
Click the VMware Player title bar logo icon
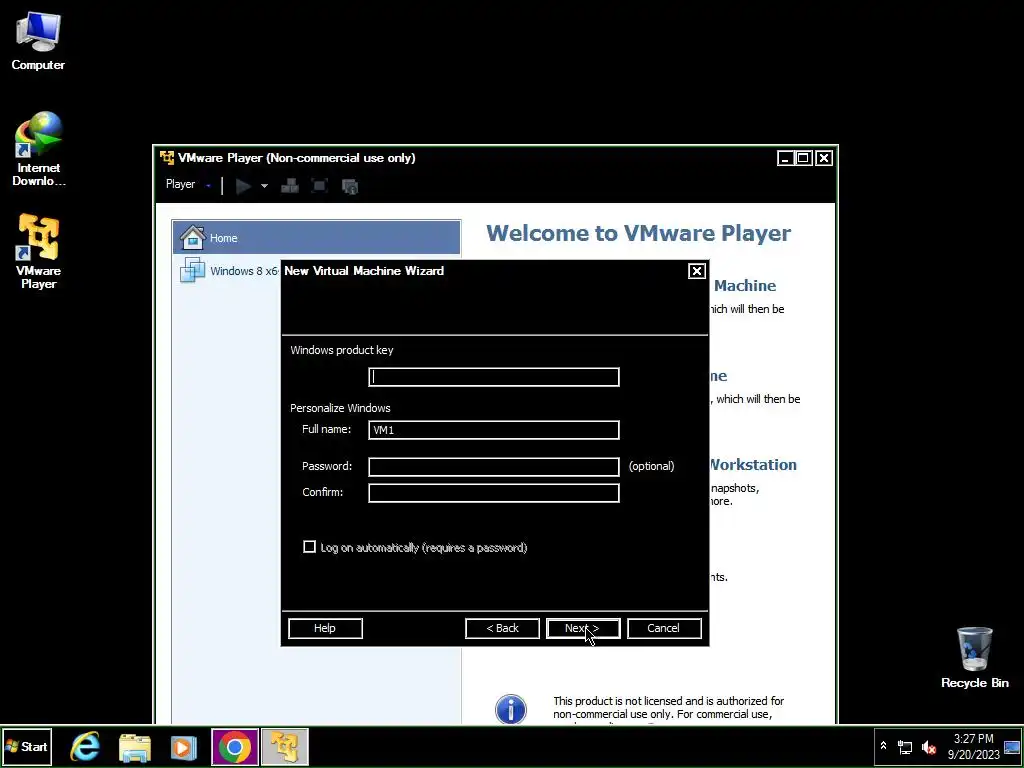(x=167, y=157)
